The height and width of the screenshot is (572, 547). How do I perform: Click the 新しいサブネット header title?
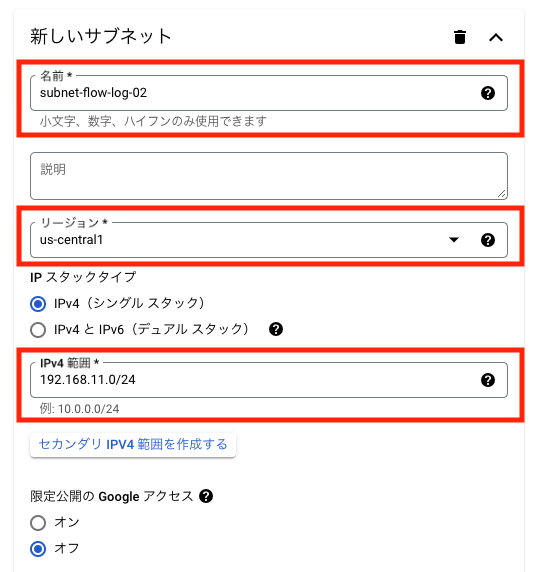coord(100,36)
